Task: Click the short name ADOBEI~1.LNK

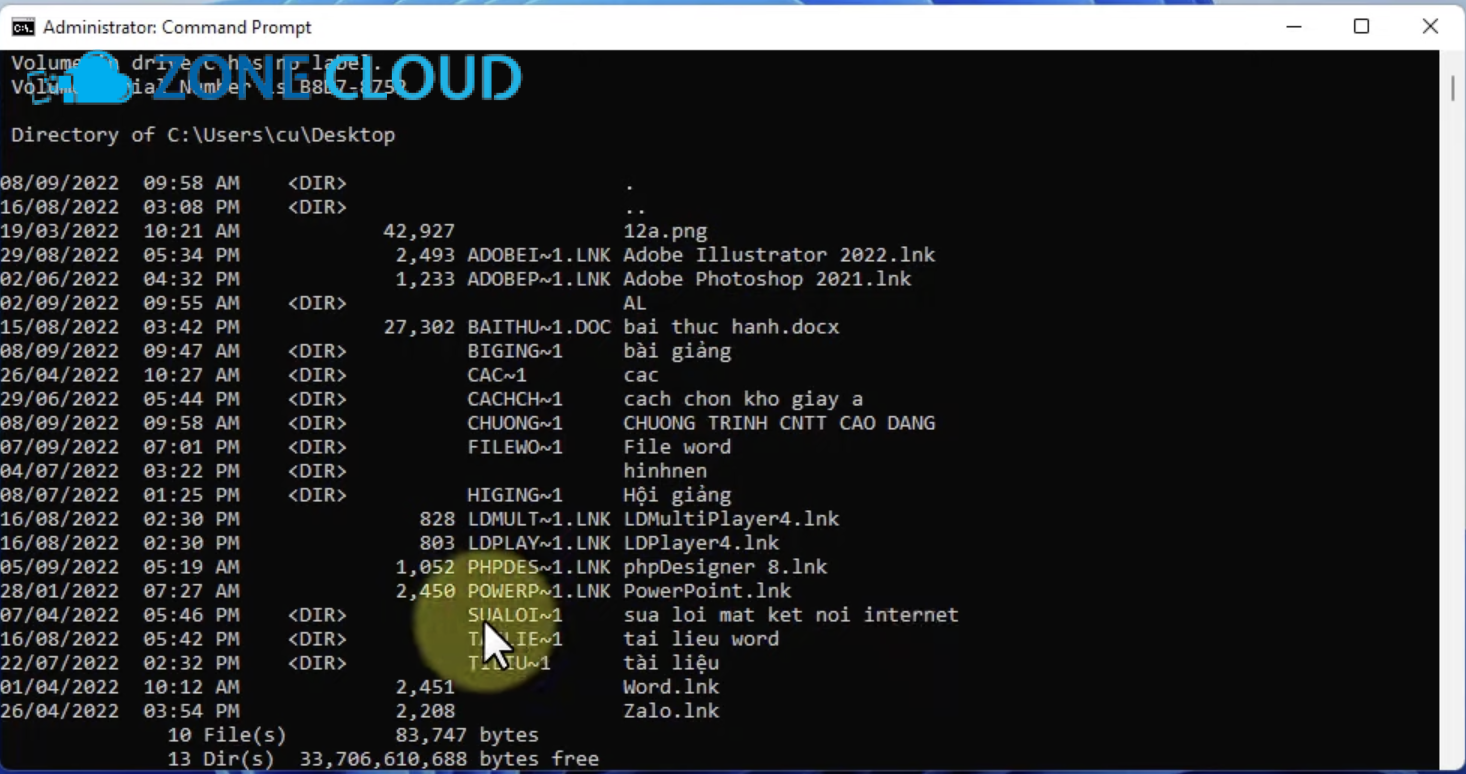Action: [539, 255]
